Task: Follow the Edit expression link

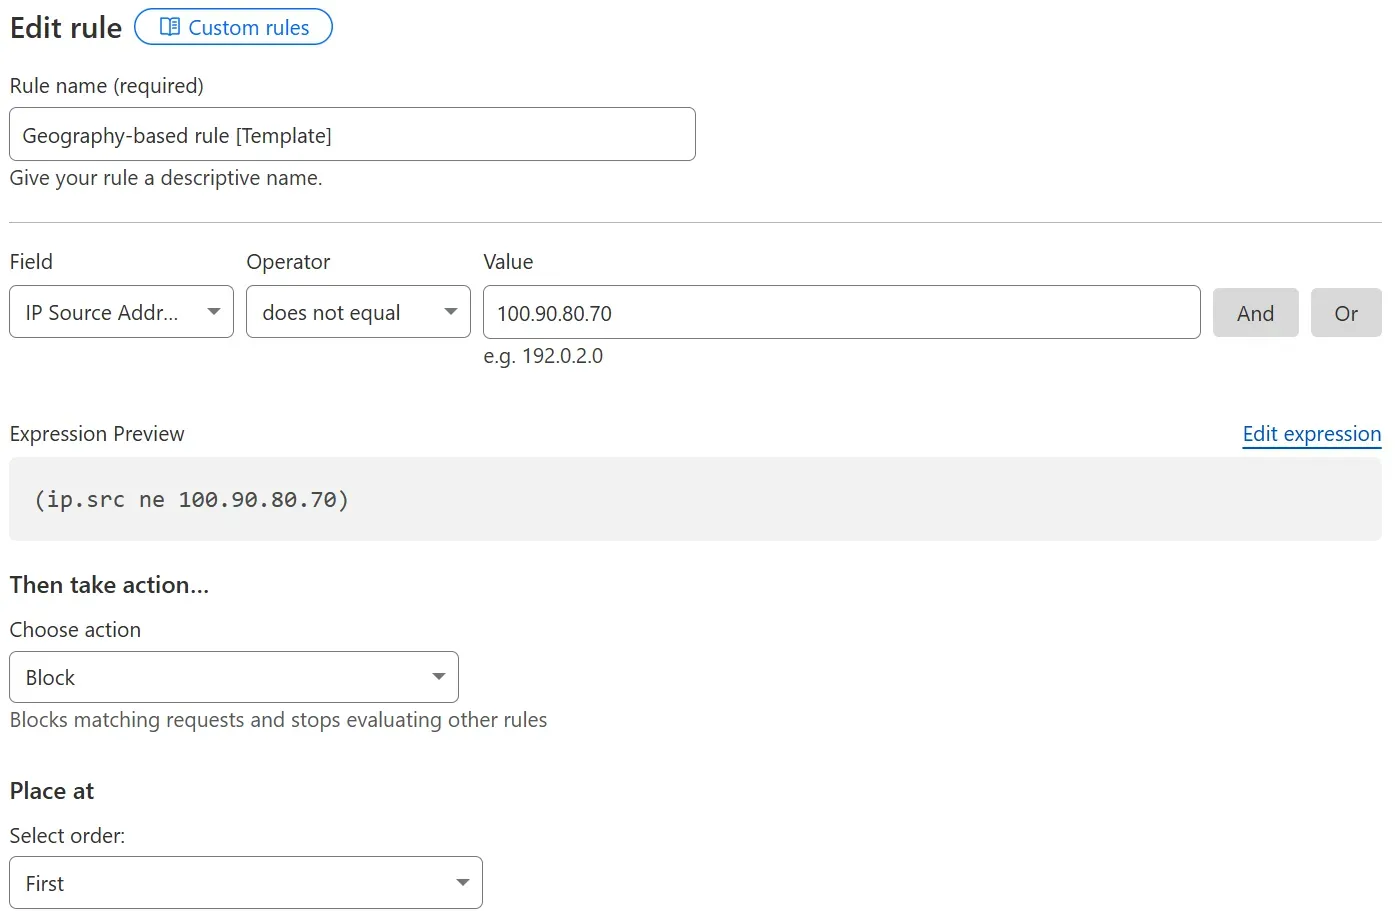Action: pos(1311,434)
